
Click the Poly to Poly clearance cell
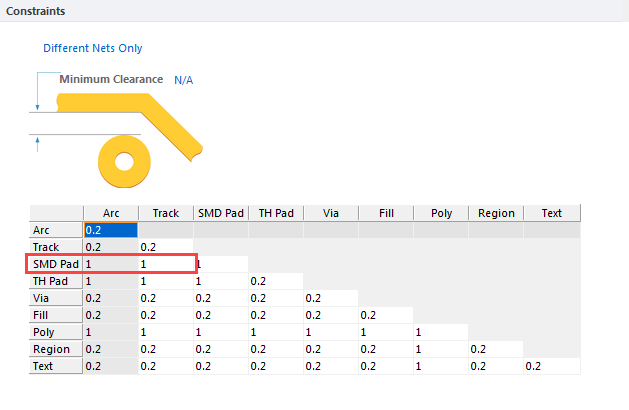[441, 332]
